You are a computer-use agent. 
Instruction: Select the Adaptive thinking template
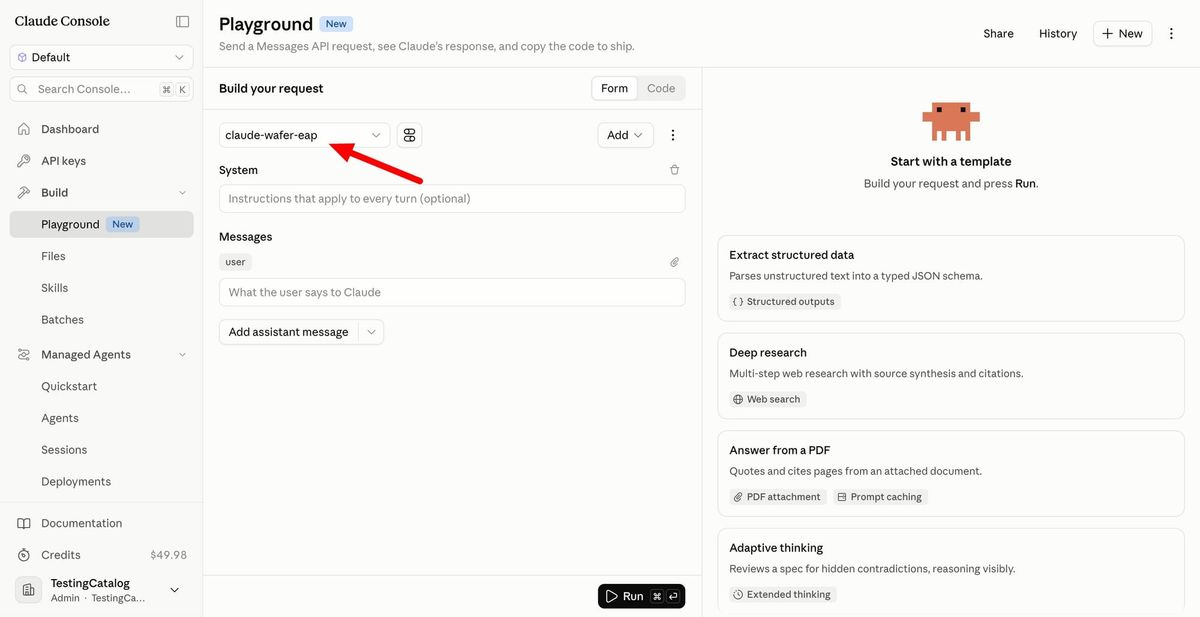pos(951,572)
